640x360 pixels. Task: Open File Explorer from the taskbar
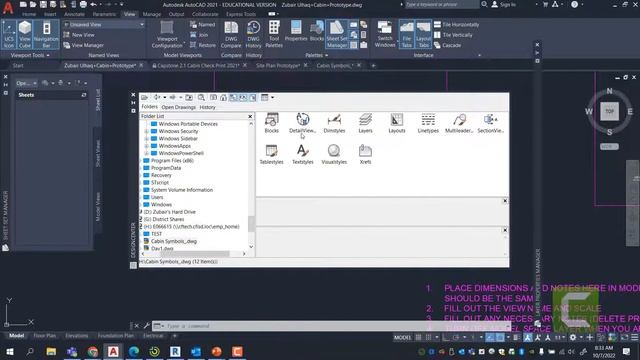[51, 351]
